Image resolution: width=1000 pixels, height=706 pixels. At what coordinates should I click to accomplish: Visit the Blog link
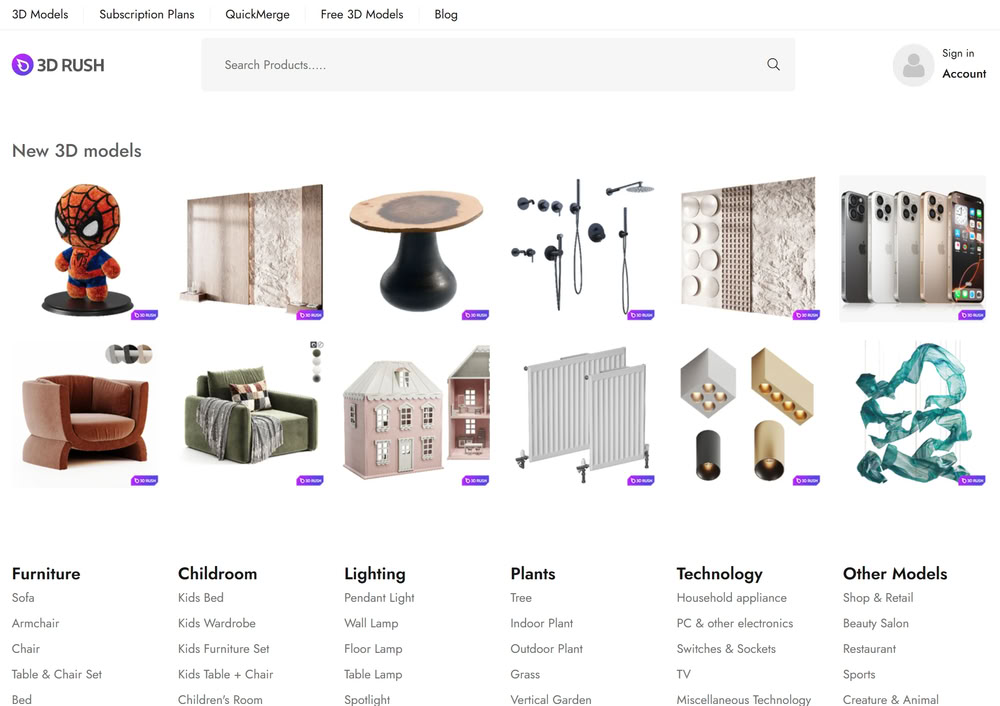tap(446, 14)
